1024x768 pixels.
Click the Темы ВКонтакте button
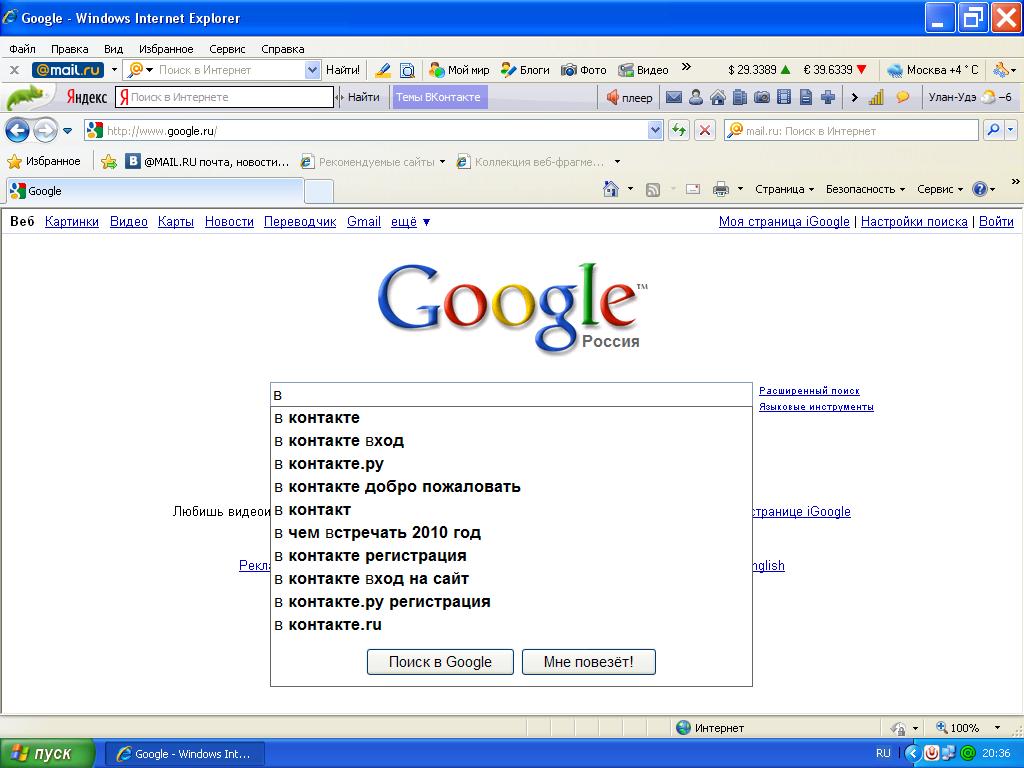point(438,97)
